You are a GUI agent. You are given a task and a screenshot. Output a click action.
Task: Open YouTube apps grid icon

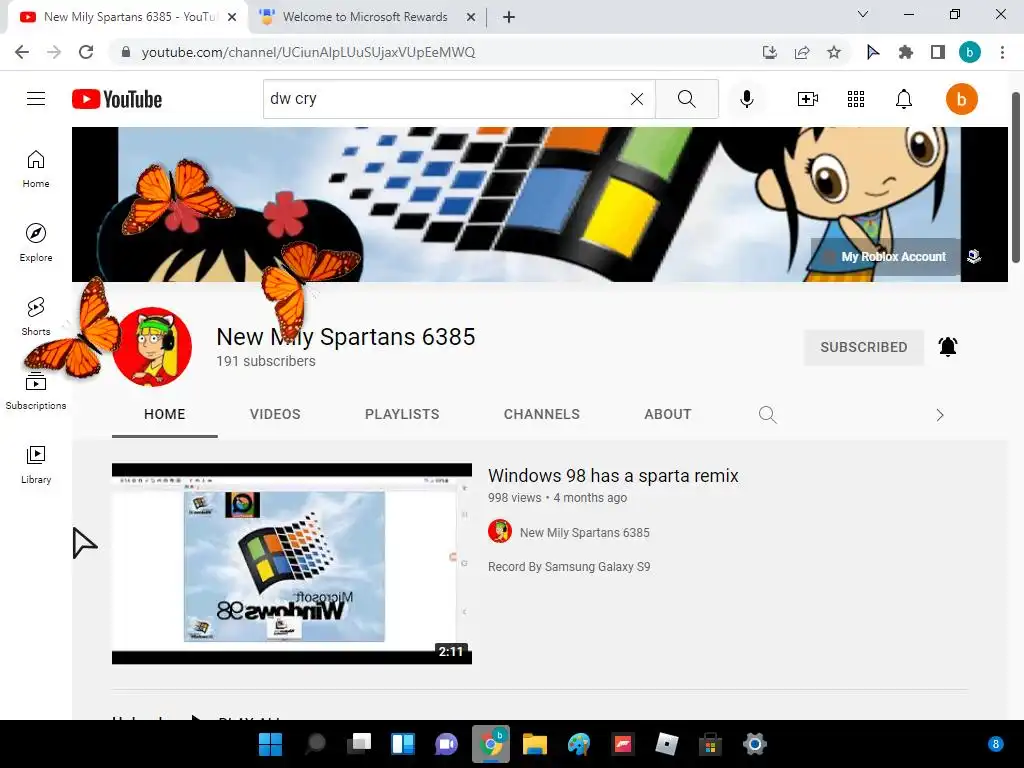(x=856, y=99)
